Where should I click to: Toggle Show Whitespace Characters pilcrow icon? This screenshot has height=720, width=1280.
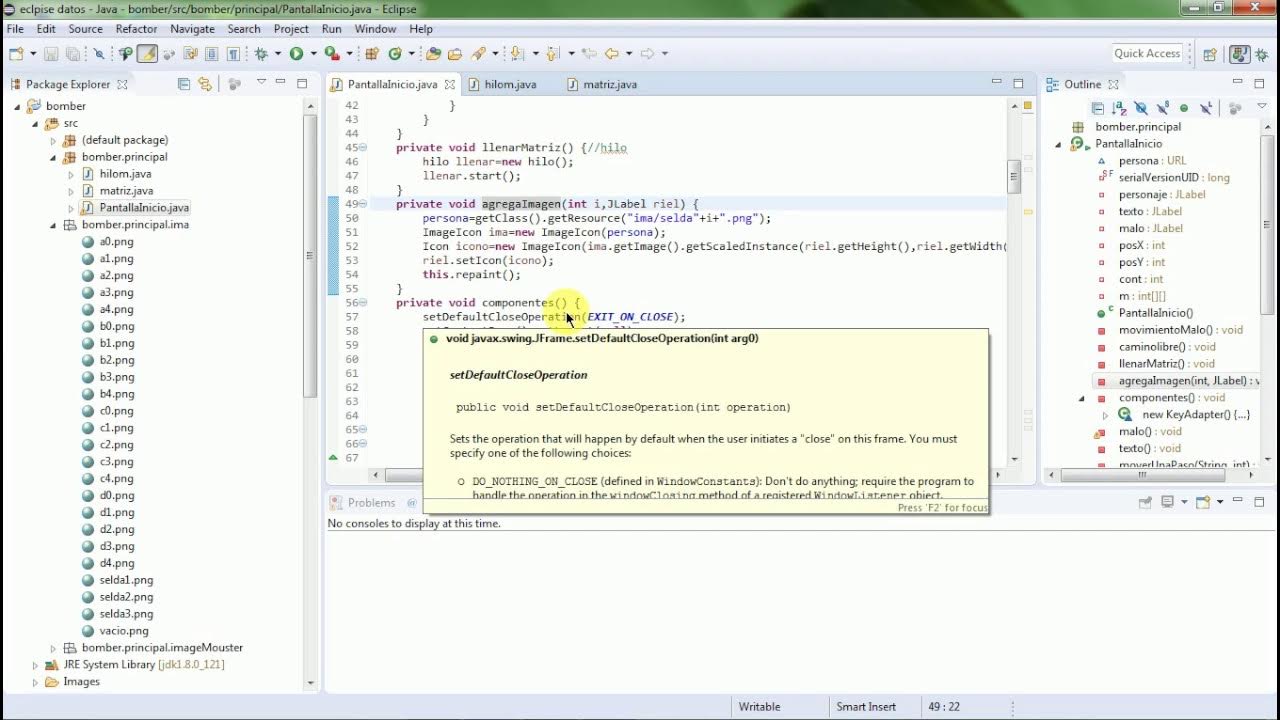pos(232,54)
